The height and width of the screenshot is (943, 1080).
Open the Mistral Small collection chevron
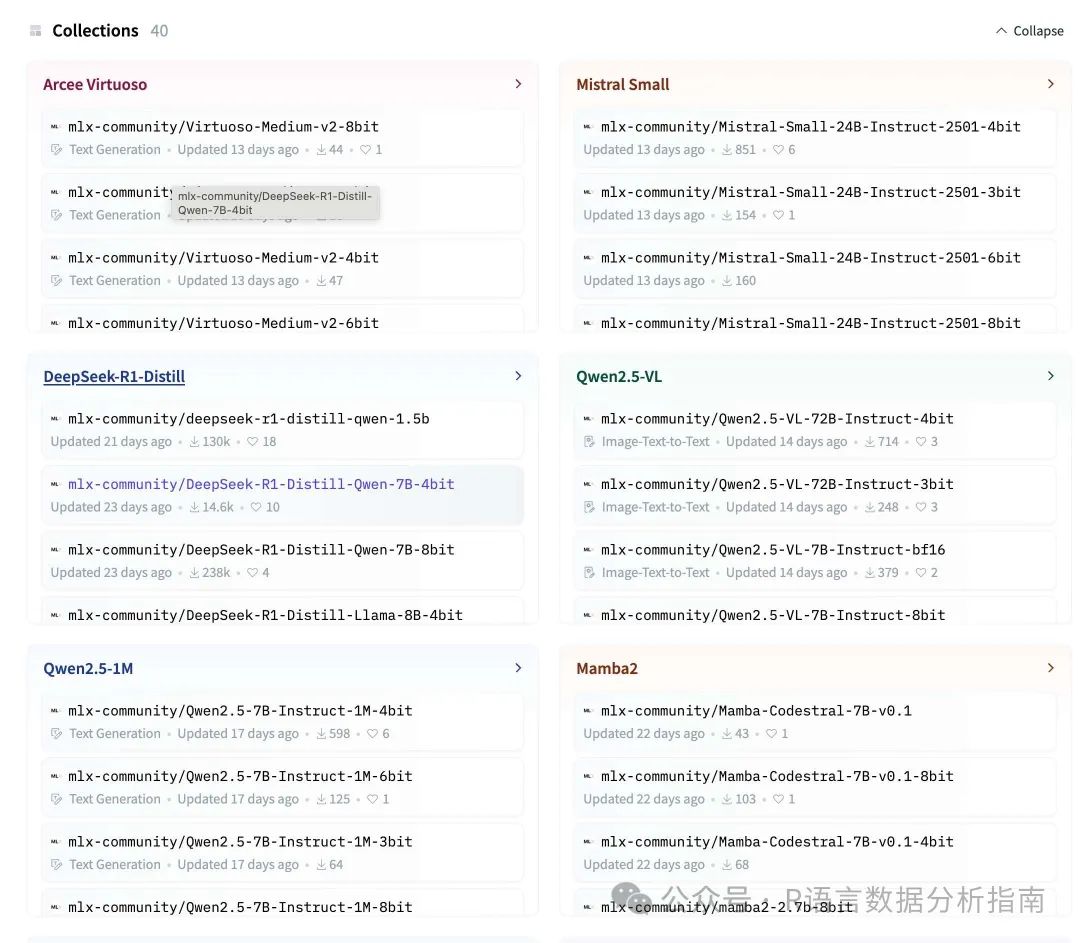click(1050, 84)
